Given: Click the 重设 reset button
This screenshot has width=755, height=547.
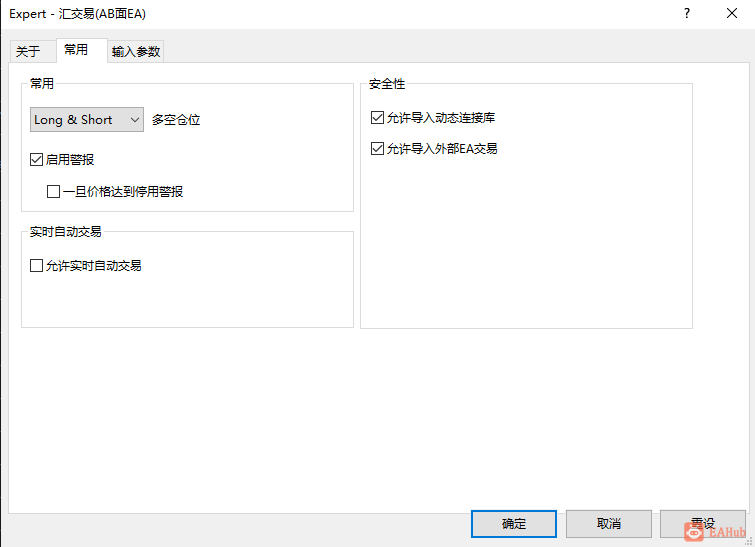Looking at the screenshot, I should (703, 524).
